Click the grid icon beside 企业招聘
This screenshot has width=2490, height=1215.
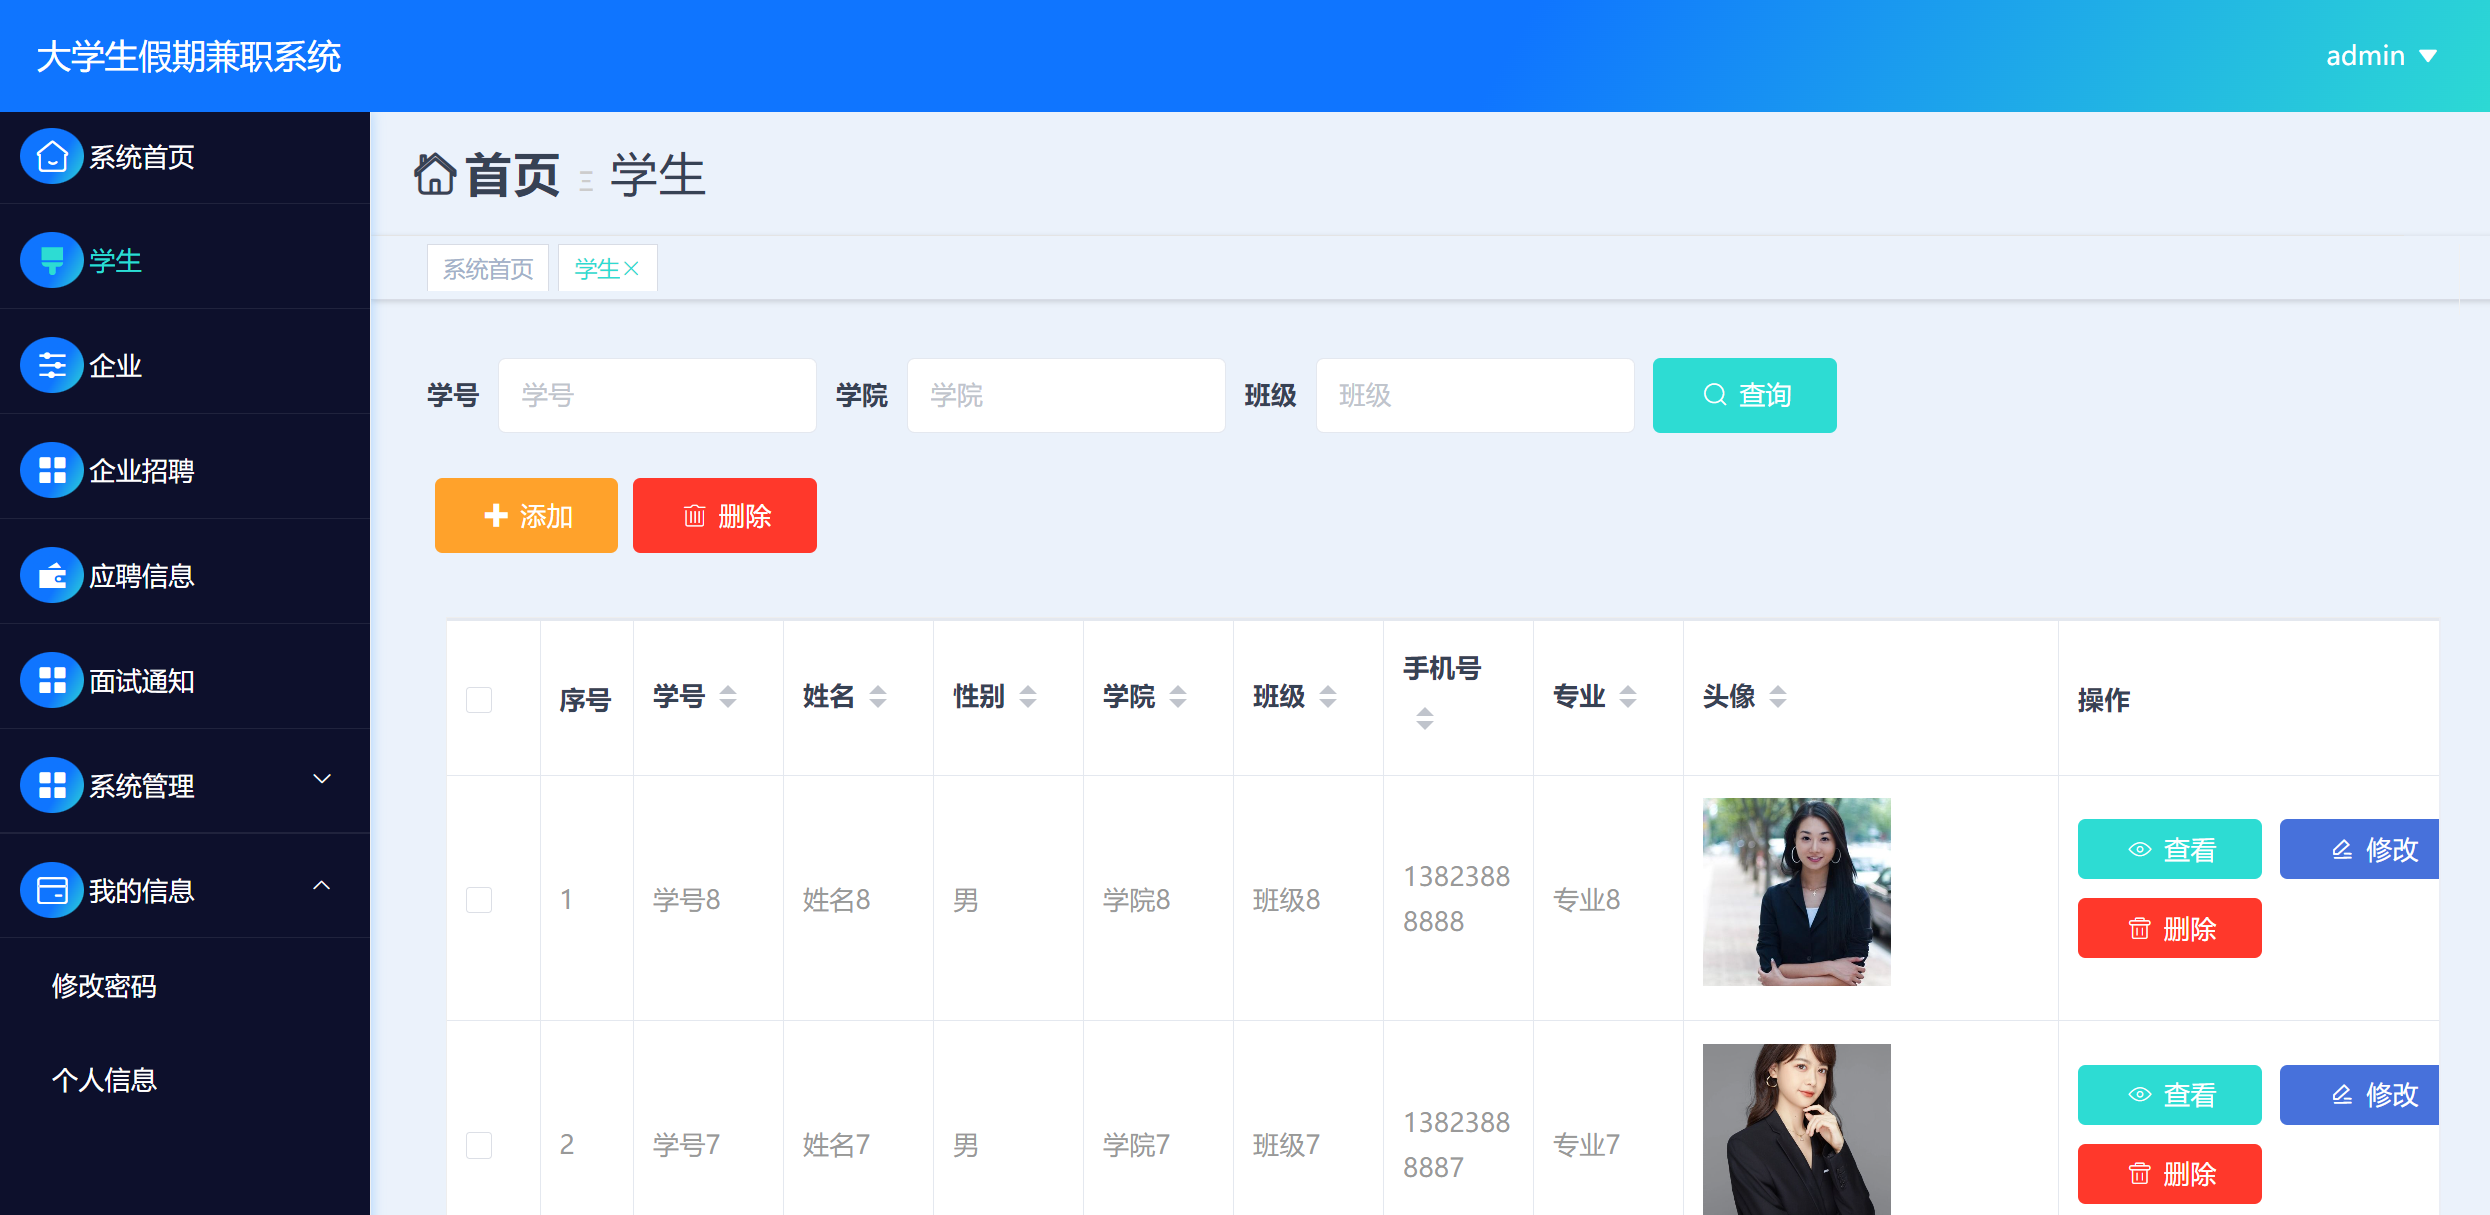(x=52, y=471)
